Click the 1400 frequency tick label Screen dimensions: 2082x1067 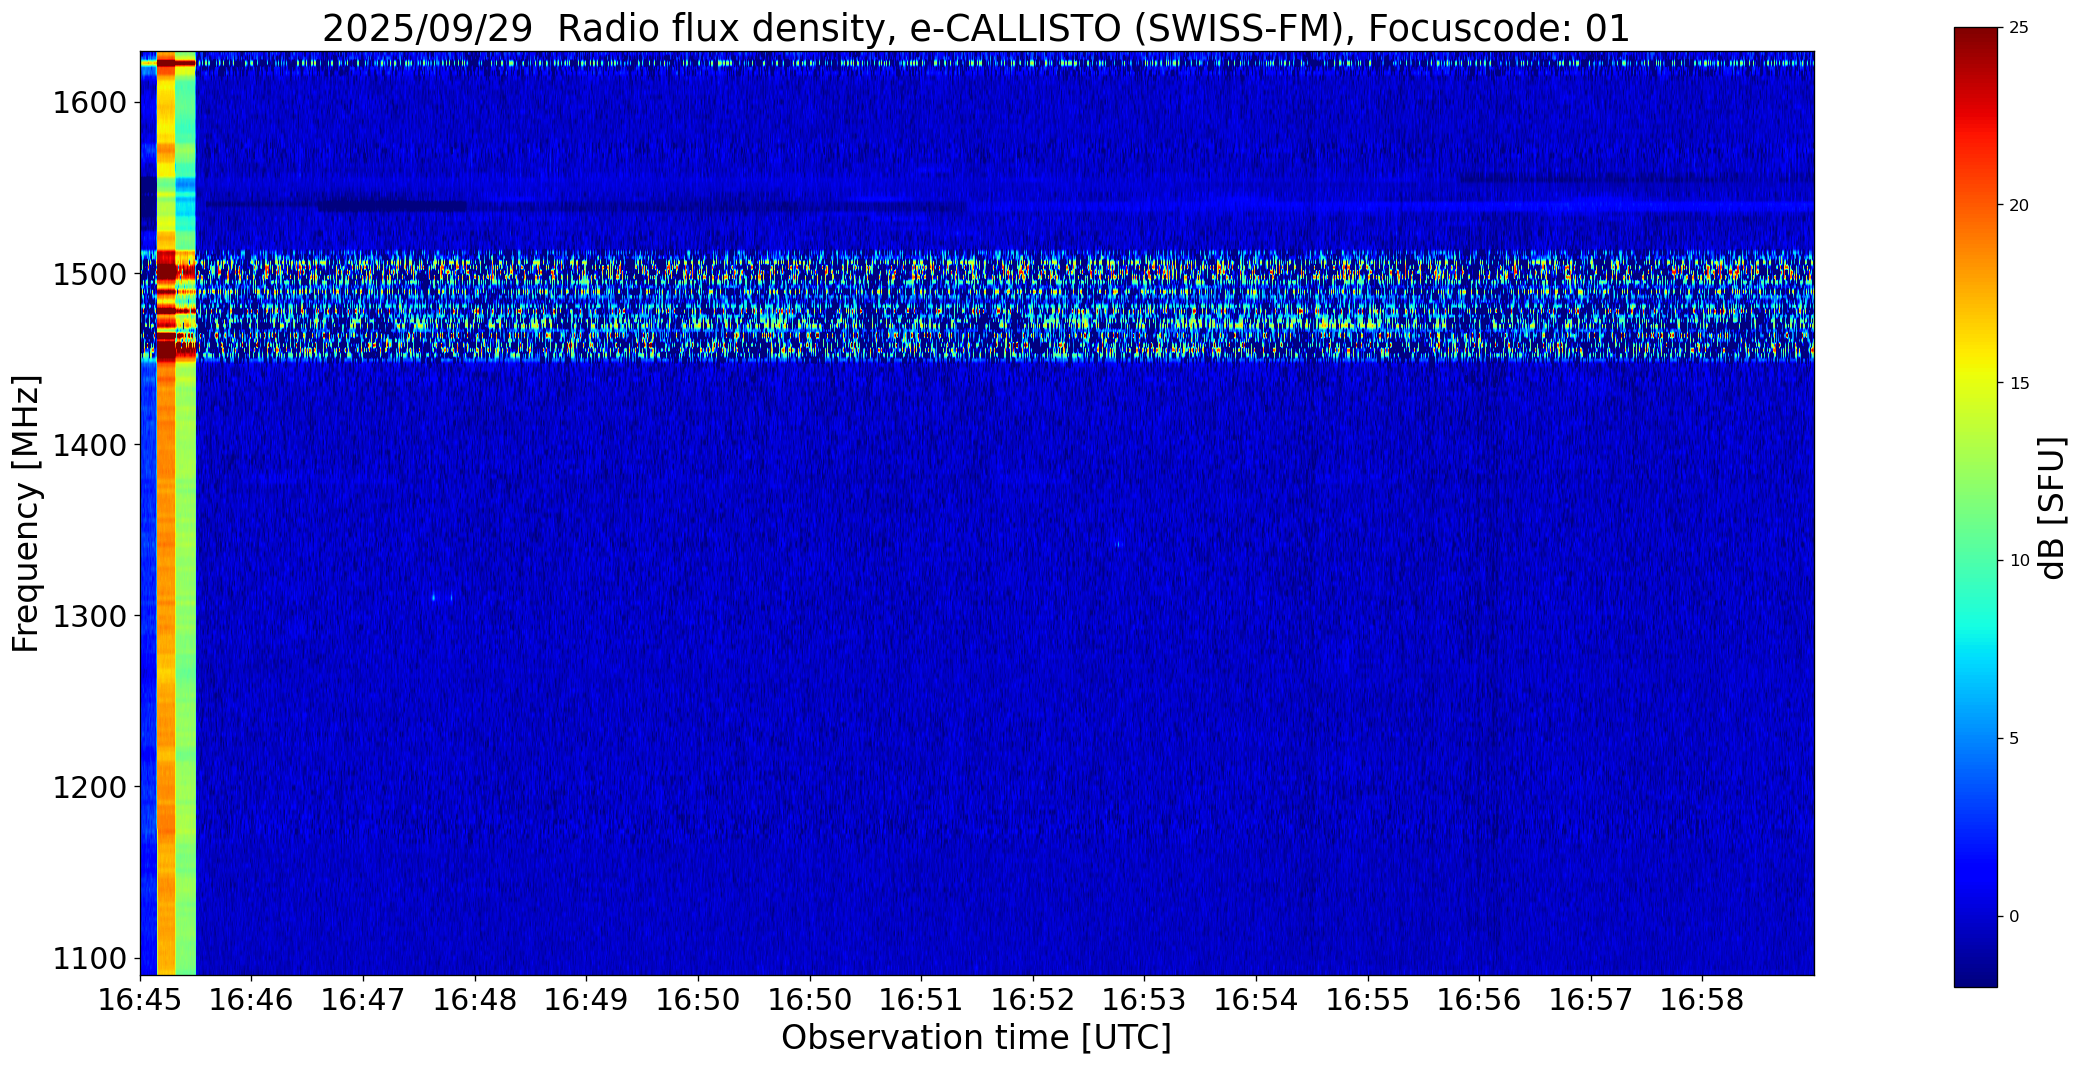pyautogui.click(x=90, y=445)
